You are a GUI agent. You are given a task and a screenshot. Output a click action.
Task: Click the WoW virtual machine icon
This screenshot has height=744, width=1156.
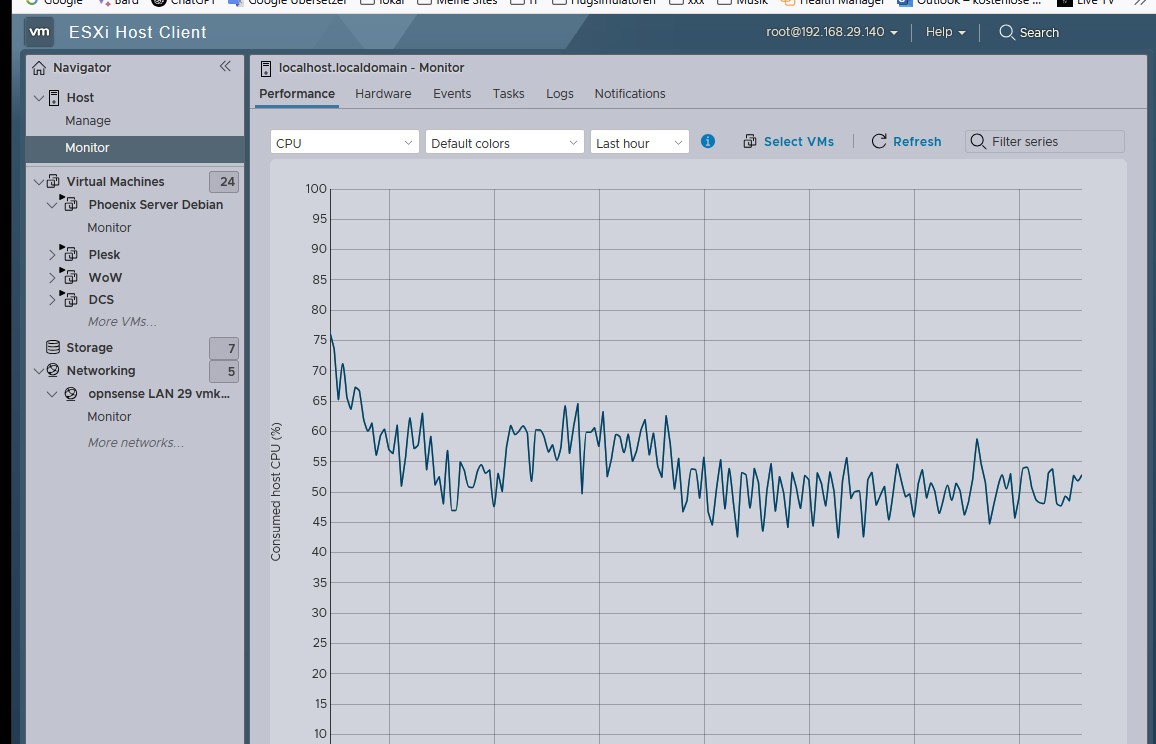(x=70, y=277)
